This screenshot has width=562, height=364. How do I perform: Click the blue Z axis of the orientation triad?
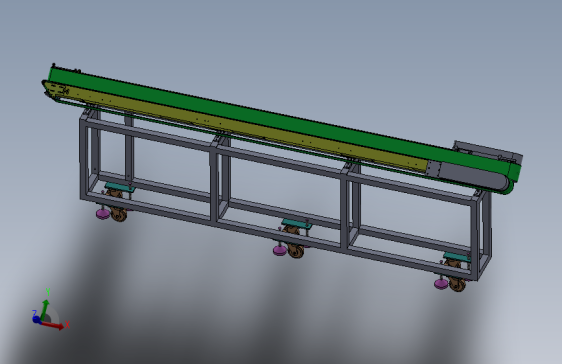click(x=37, y=319)
